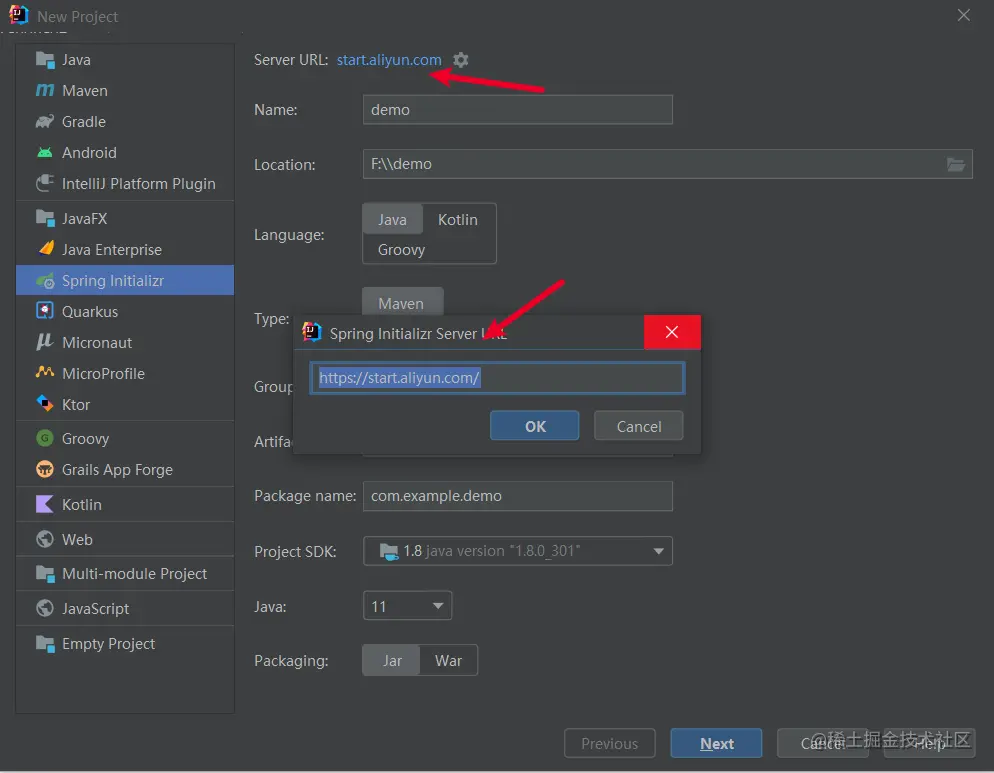Click the Spring Initializr leaf icon
The height and width of the screenshot is (773, 994).
coord(45,280)
